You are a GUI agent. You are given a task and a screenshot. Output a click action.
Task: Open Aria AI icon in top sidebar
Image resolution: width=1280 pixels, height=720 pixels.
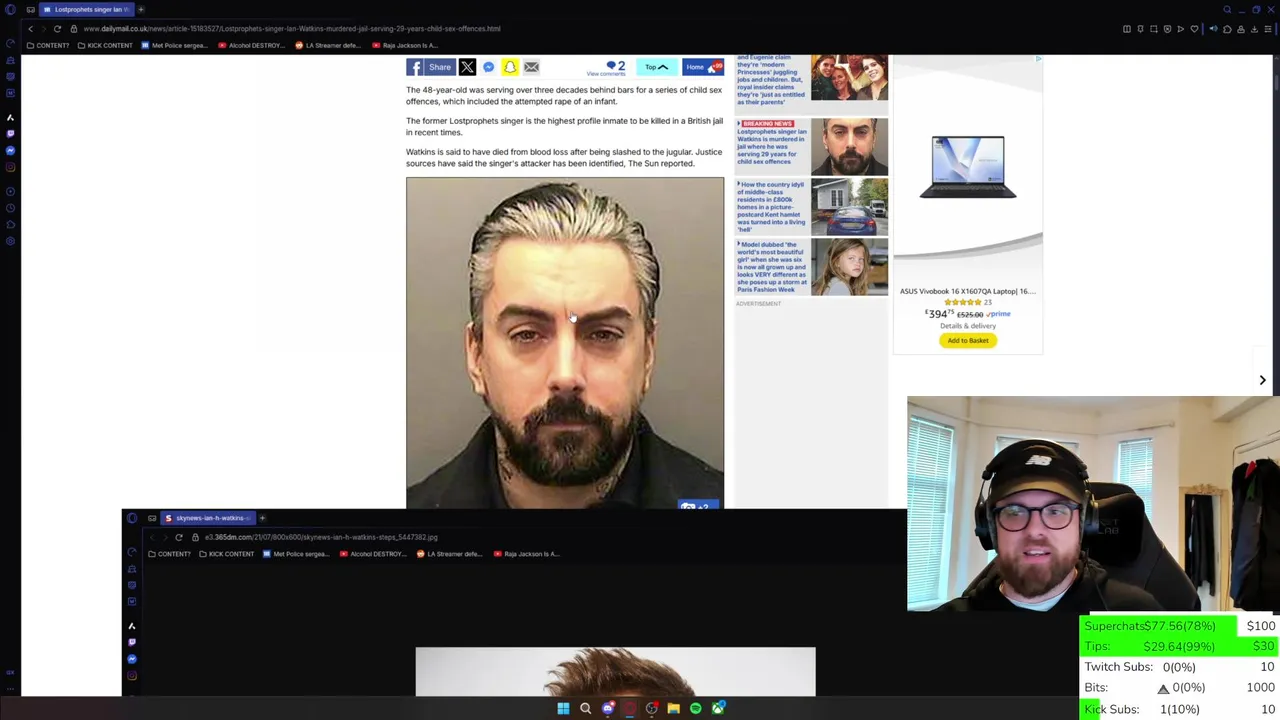[x=10, y=117]
